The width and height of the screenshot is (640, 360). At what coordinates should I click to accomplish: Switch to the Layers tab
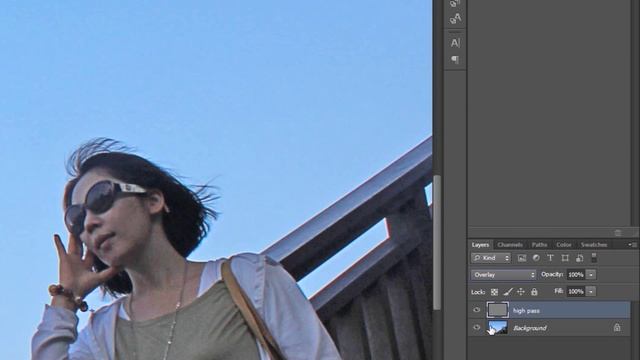point(480,244)
